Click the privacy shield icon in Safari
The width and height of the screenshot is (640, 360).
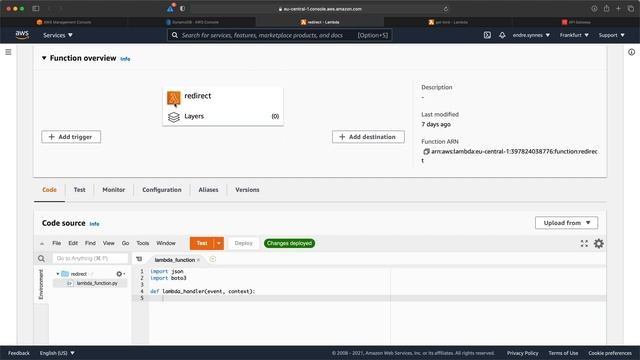(182, 9)
